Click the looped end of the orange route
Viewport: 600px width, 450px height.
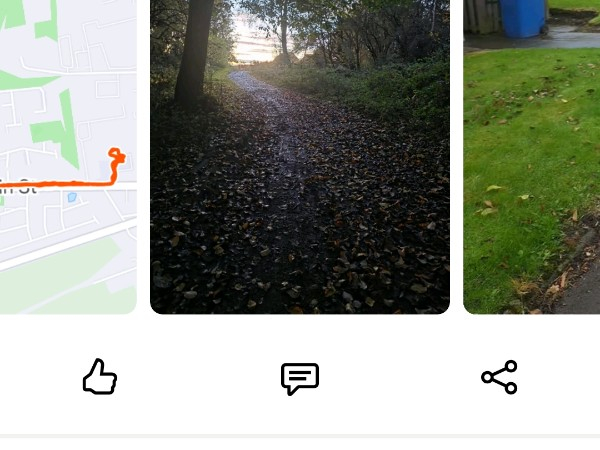pos(117,155)
